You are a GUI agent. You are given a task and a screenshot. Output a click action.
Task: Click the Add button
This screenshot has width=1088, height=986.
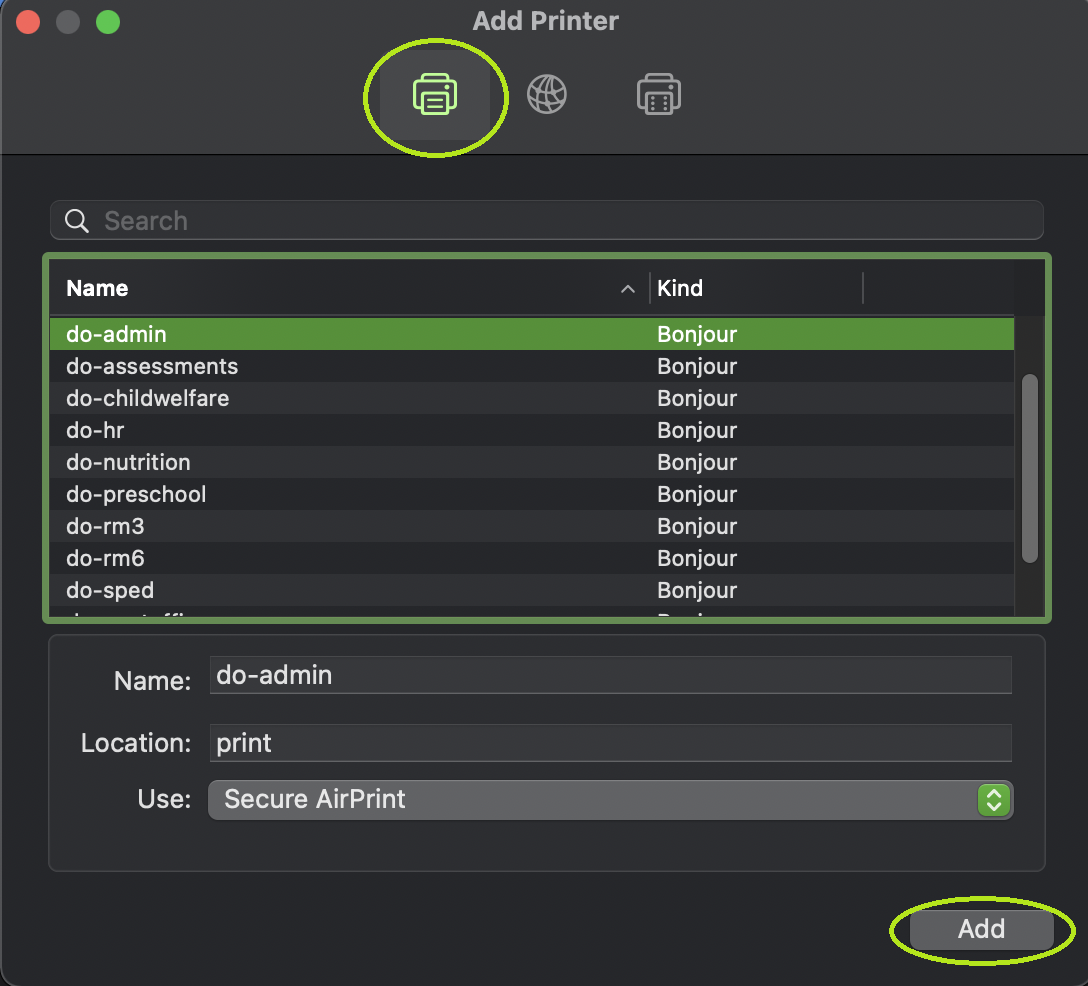tap(981, 929)
